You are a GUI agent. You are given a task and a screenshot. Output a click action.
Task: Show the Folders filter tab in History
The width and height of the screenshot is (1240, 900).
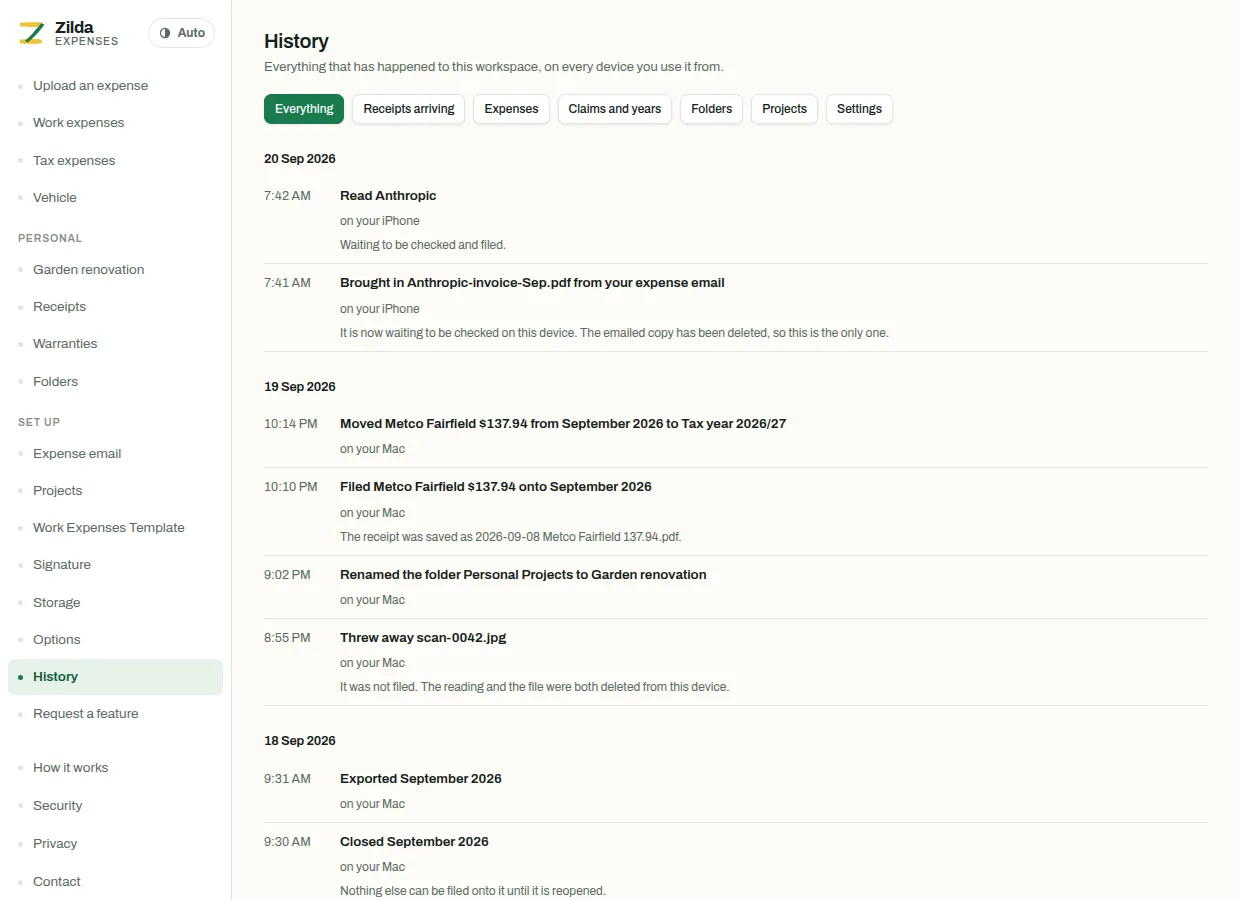(x=712, y=109)
